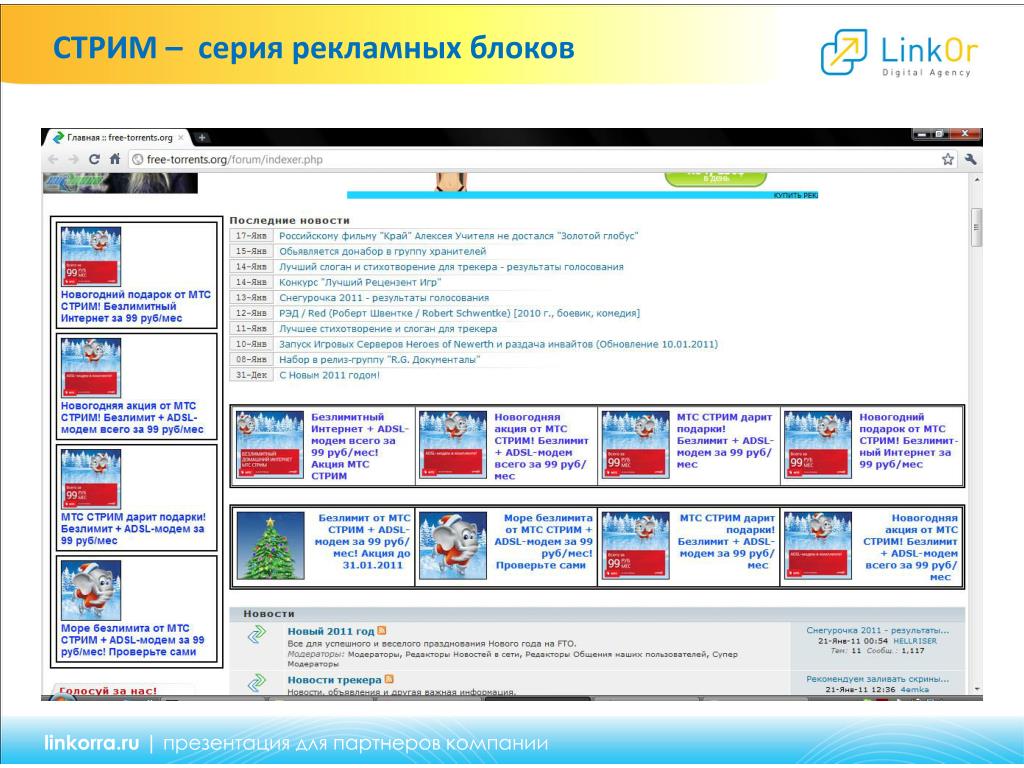Open a new tab with the plus button
1024x768 pixels.
[x=202, y=137]
